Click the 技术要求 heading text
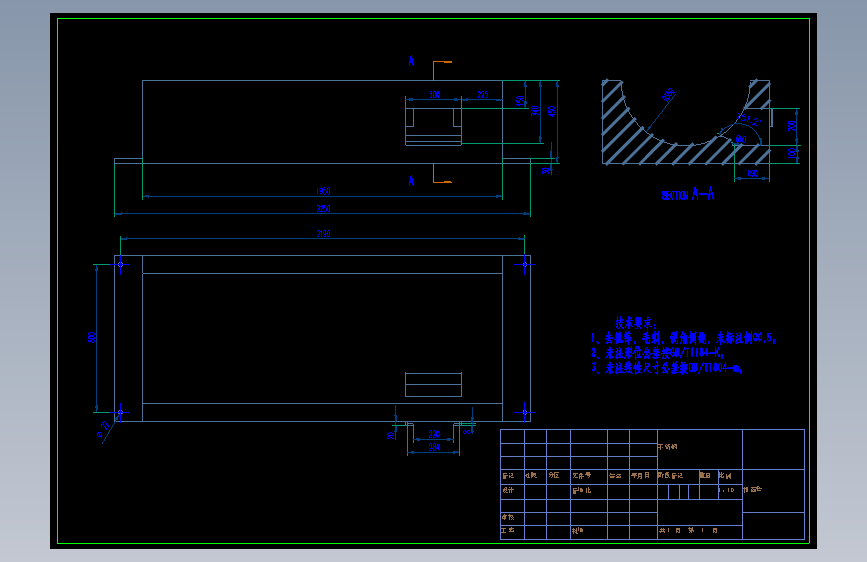Screen dimensions: 867x562 [x=636, y=323]
